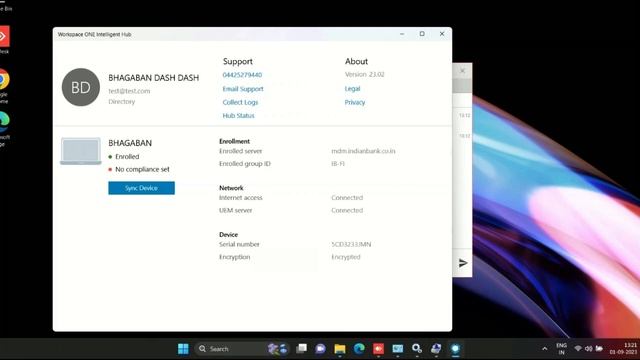The height and width of the screenshot is (360, 640).
Task: Launch Microsoft Edge from the taskbar
Action: coord(359,349)
